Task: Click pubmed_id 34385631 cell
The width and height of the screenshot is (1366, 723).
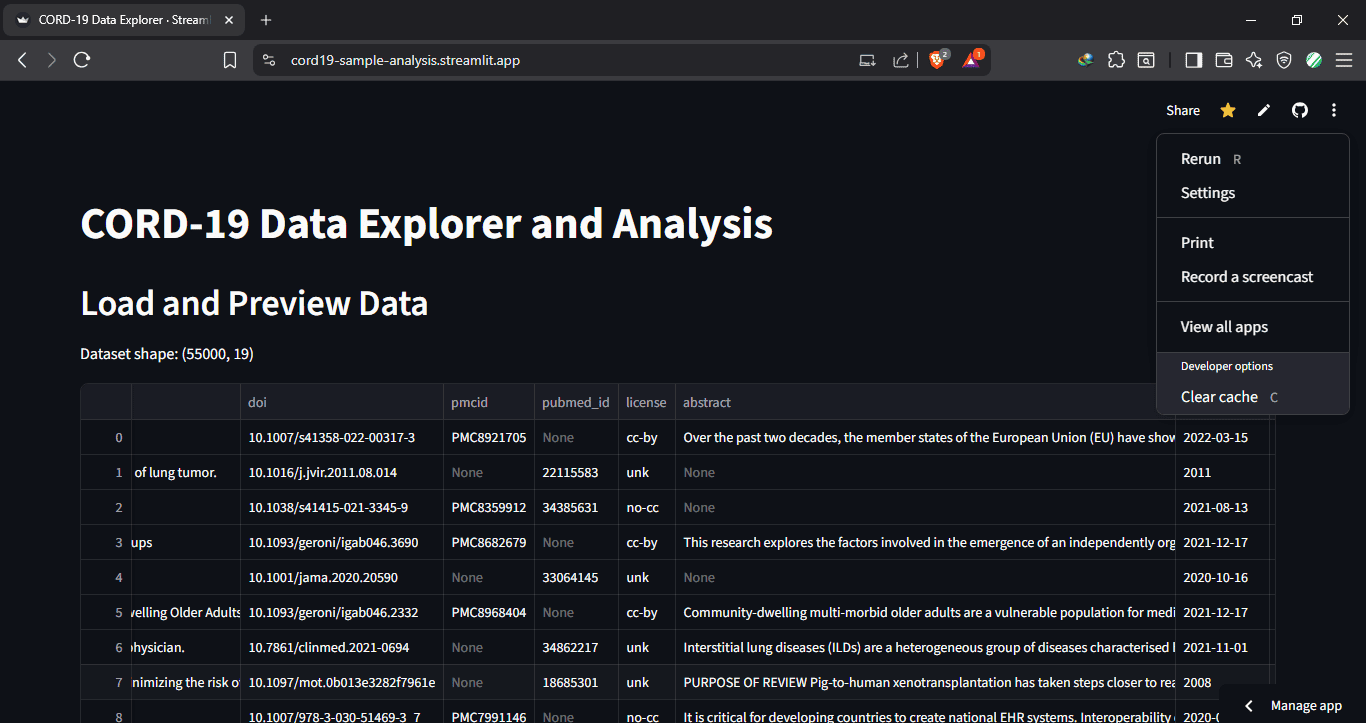Action: point(576,508)
